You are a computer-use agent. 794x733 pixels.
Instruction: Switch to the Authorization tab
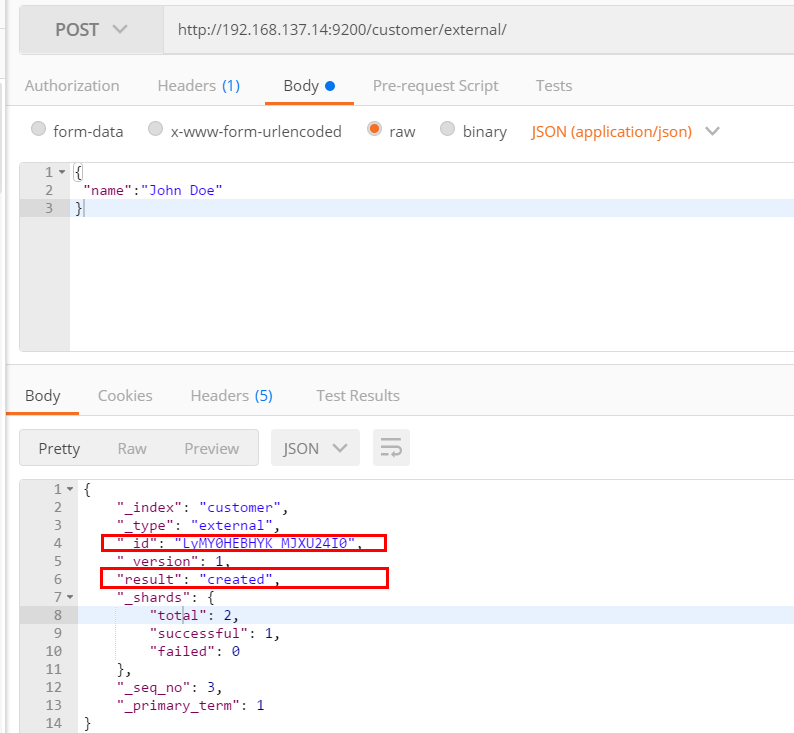(72, 86)
